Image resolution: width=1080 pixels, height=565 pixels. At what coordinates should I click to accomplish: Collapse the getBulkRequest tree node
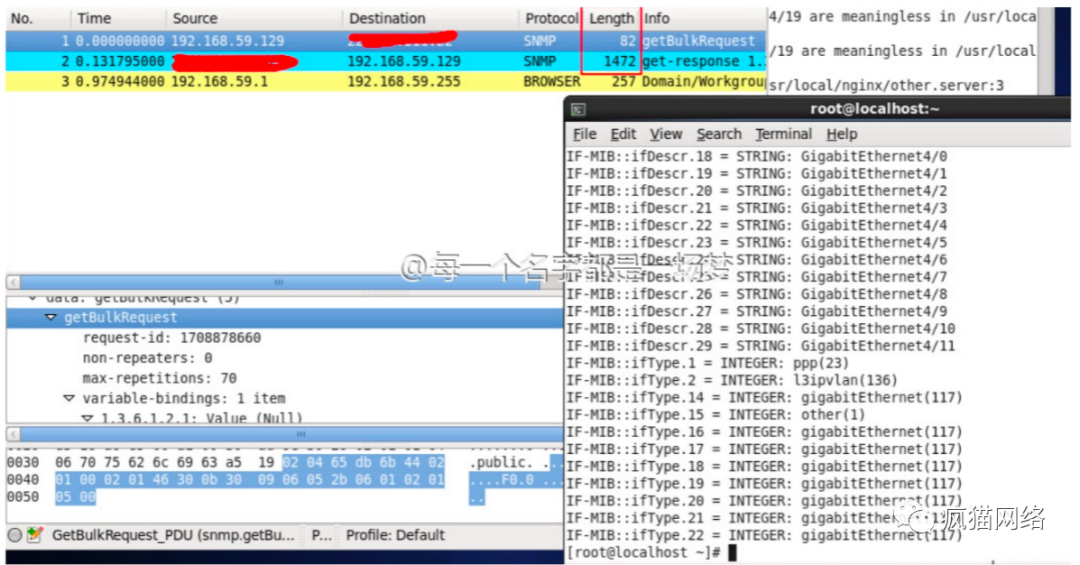(51, 317)
